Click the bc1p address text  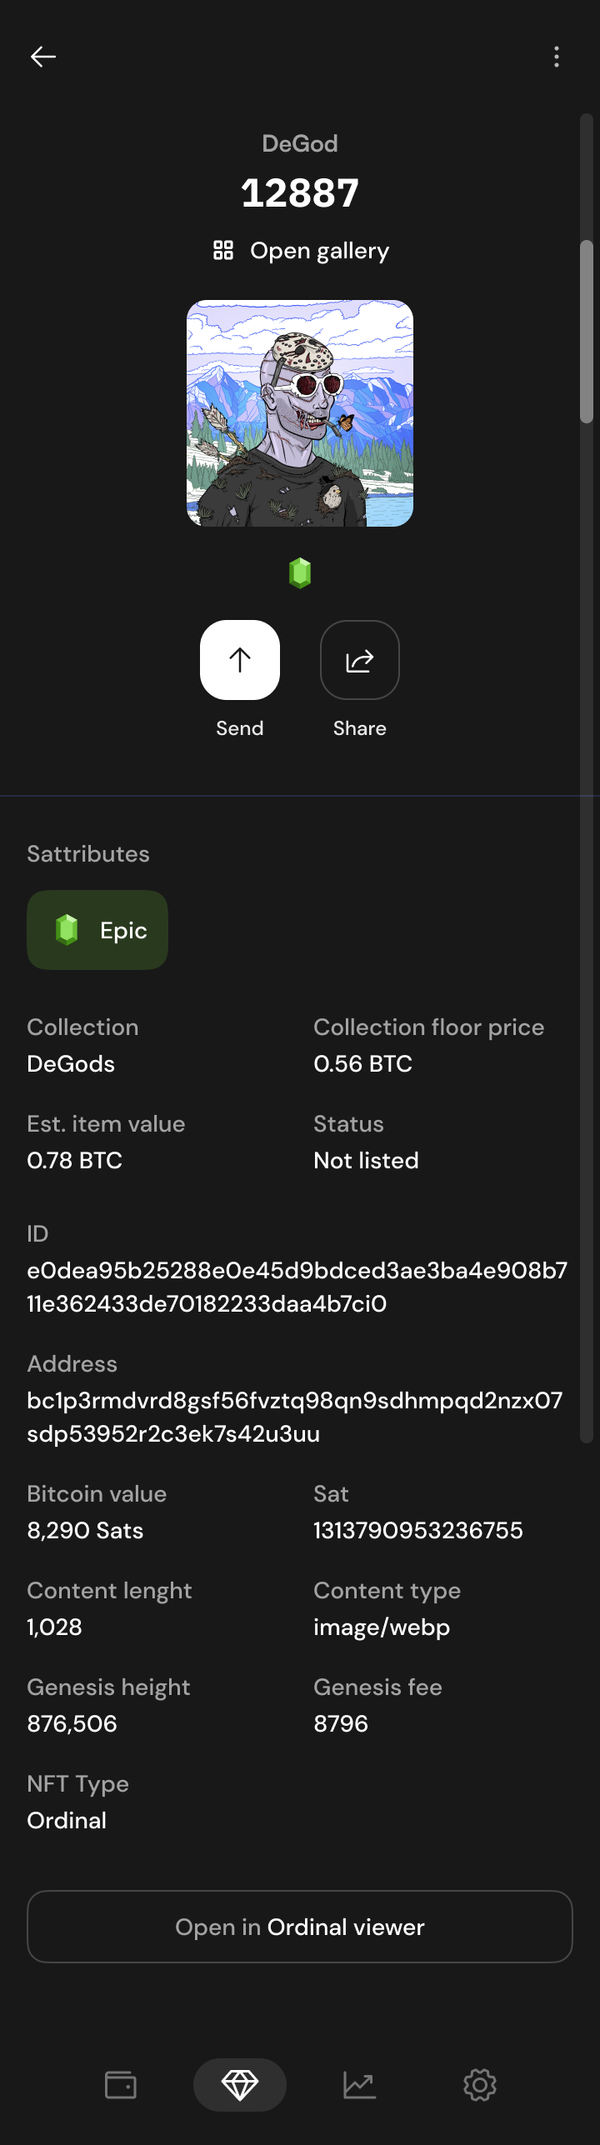click(x=295, y=1417)
